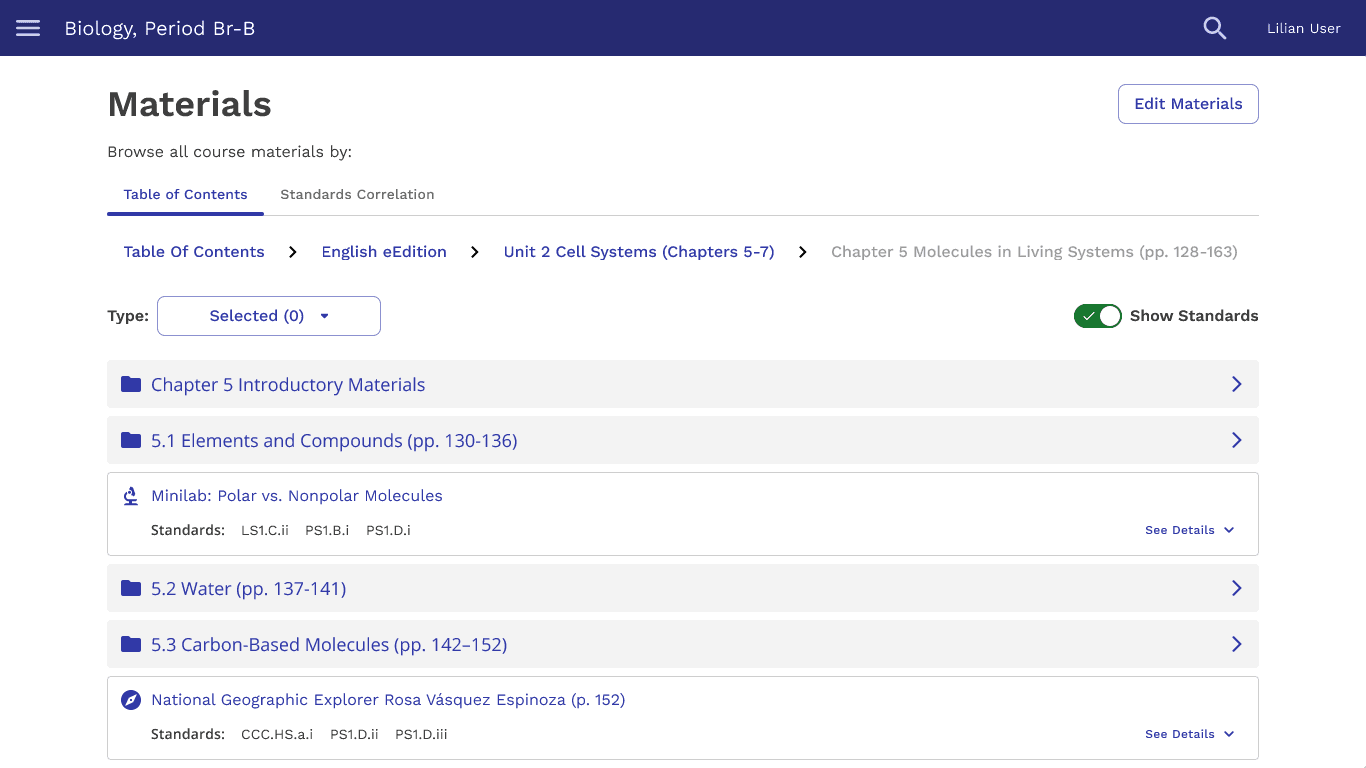The width and height of the screenshot is (1366, 768).
Task: Click the explorer compass icon beside Rosa Vásquez Espinoza
Action: (x=130, y=699)
